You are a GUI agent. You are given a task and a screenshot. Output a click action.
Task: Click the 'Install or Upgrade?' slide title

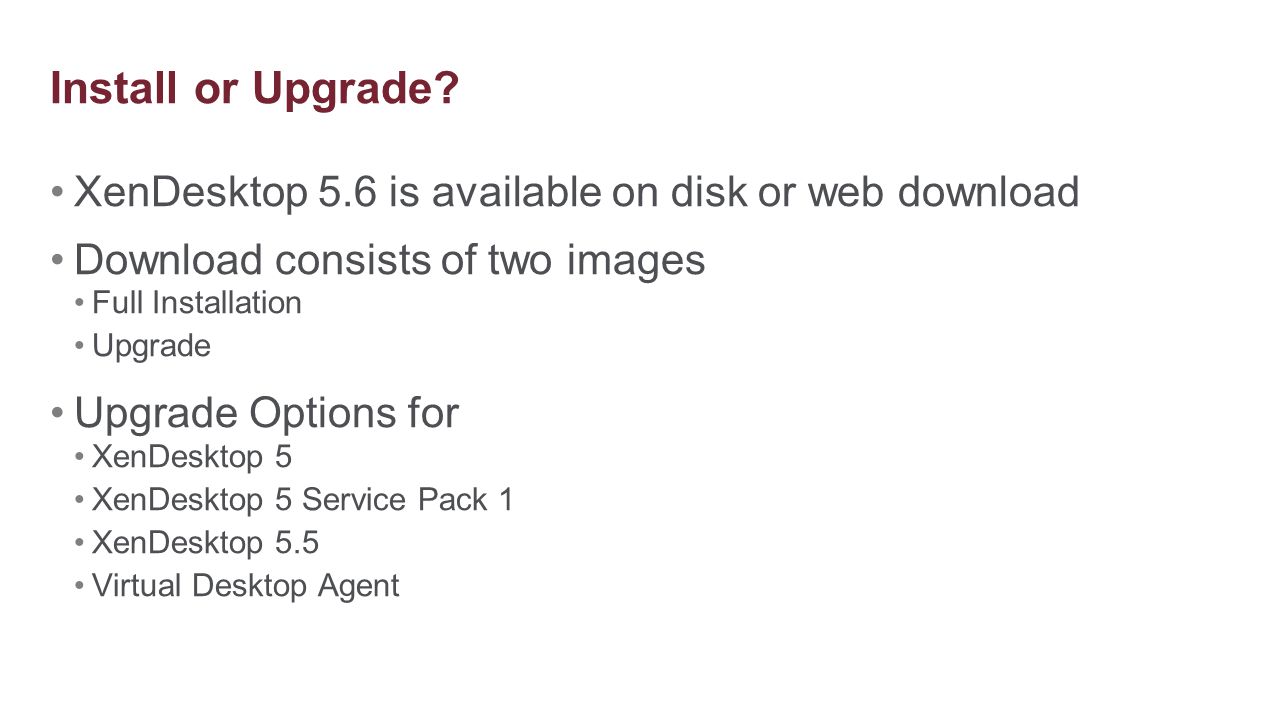254,89
